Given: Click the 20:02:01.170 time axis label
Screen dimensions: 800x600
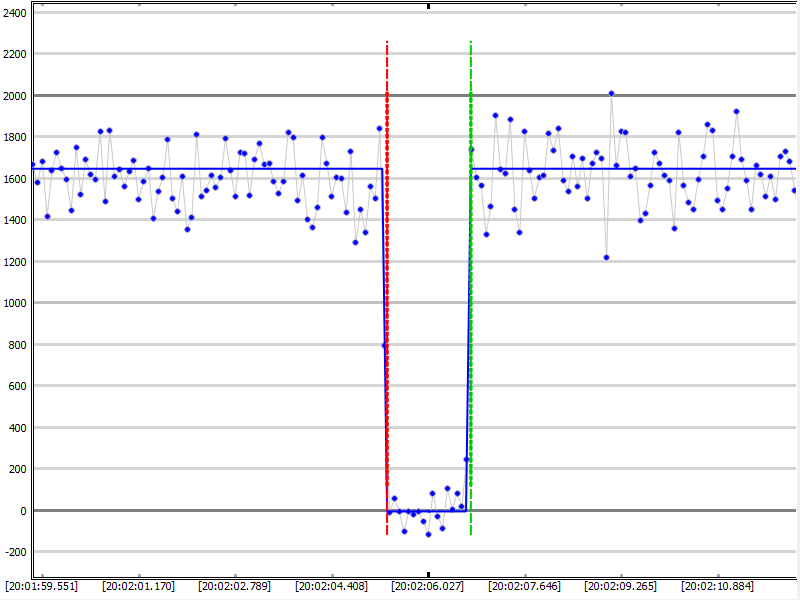Looking at the screenshot, I should tap(138, 585).
